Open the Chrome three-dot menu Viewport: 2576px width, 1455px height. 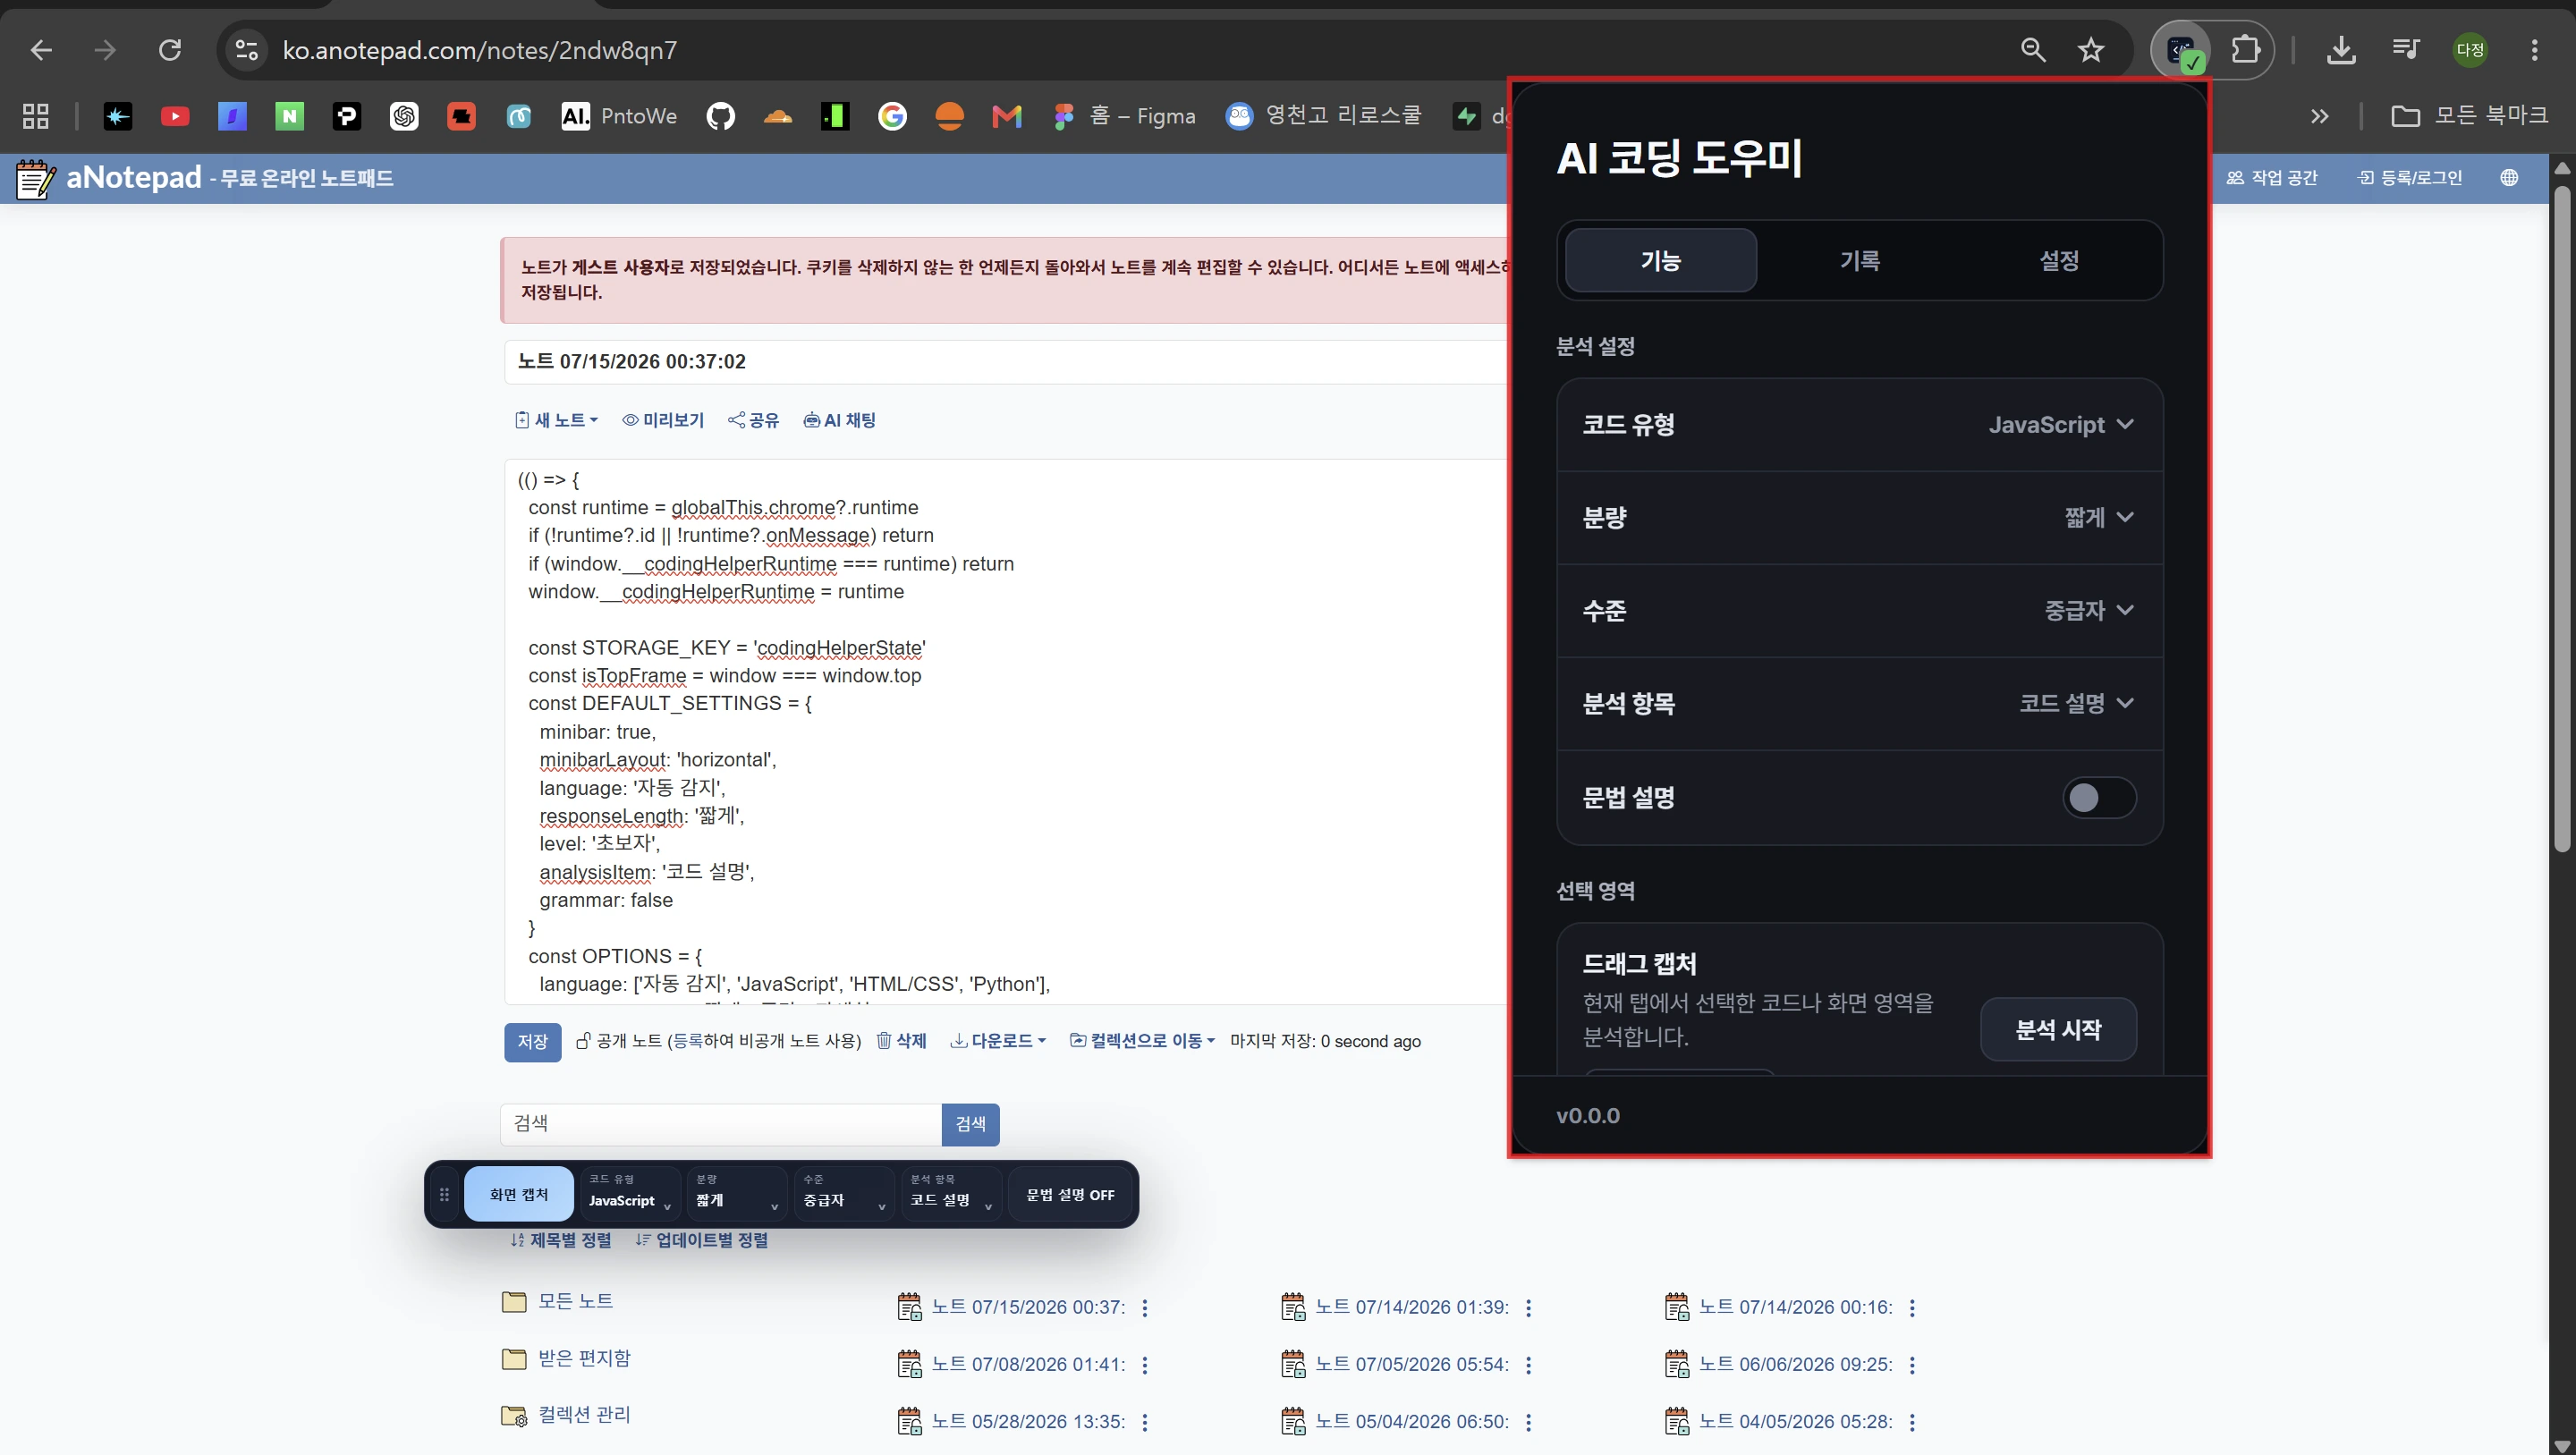[x=2533, y=50]
